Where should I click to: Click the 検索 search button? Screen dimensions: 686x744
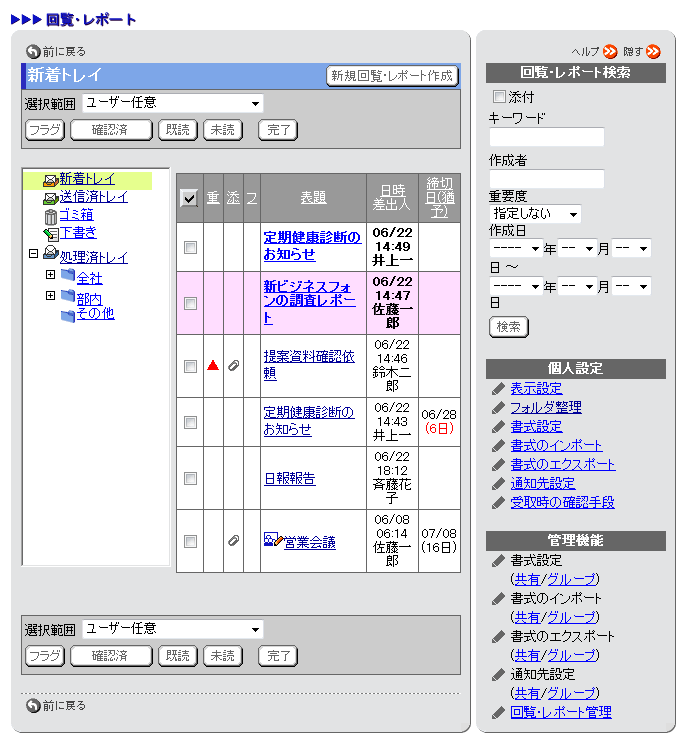509,327
